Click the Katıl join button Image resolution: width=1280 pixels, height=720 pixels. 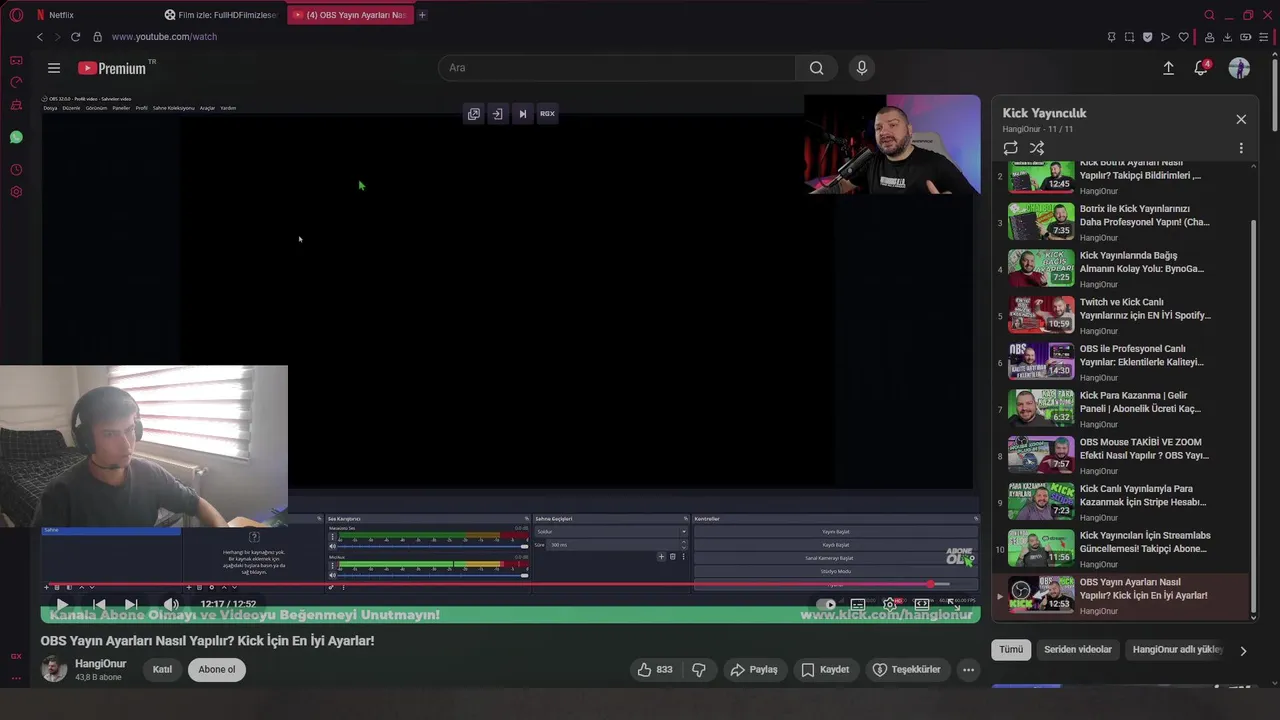pyautogui.click(x=162, y=670)
